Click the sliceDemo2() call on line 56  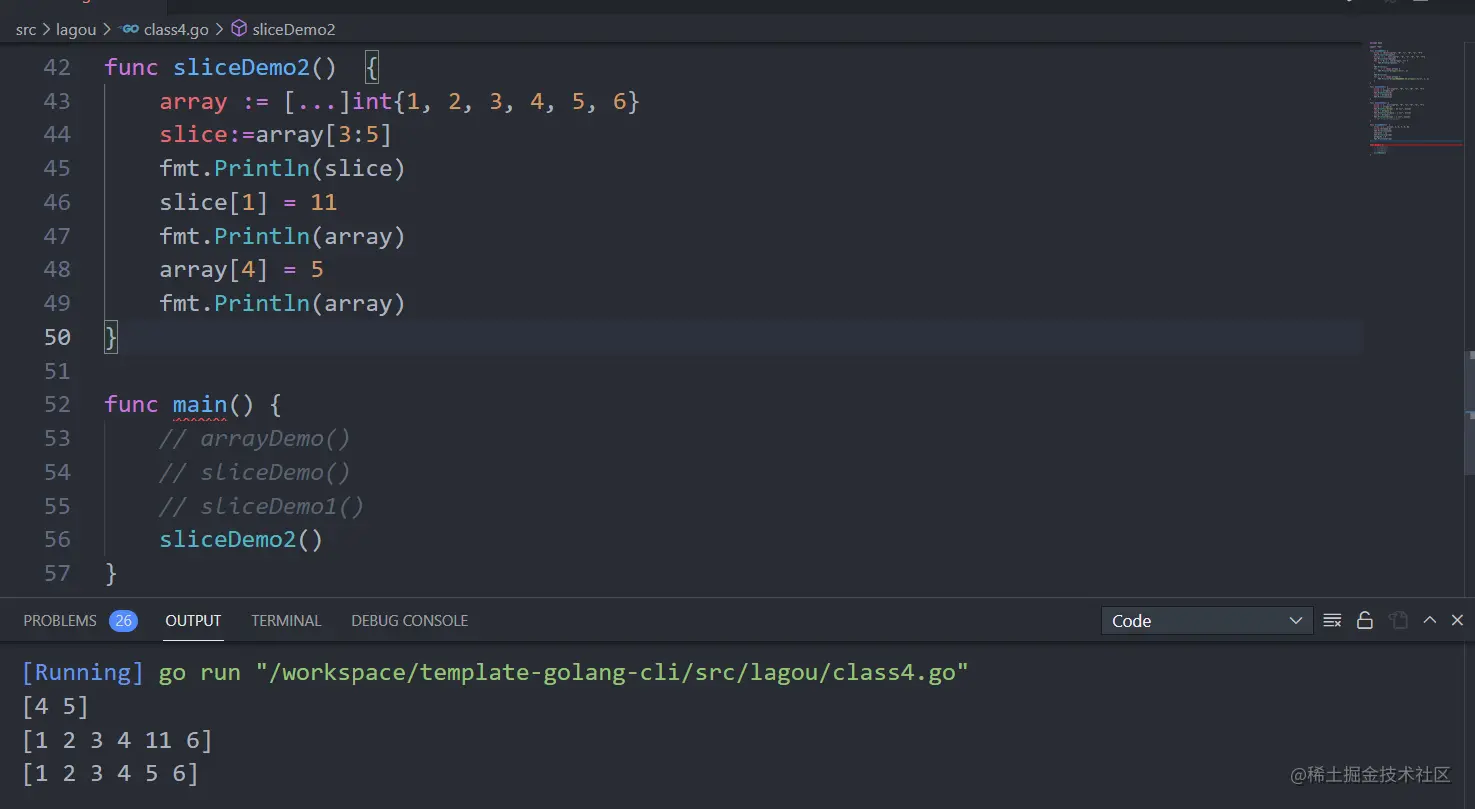(241, 539)
